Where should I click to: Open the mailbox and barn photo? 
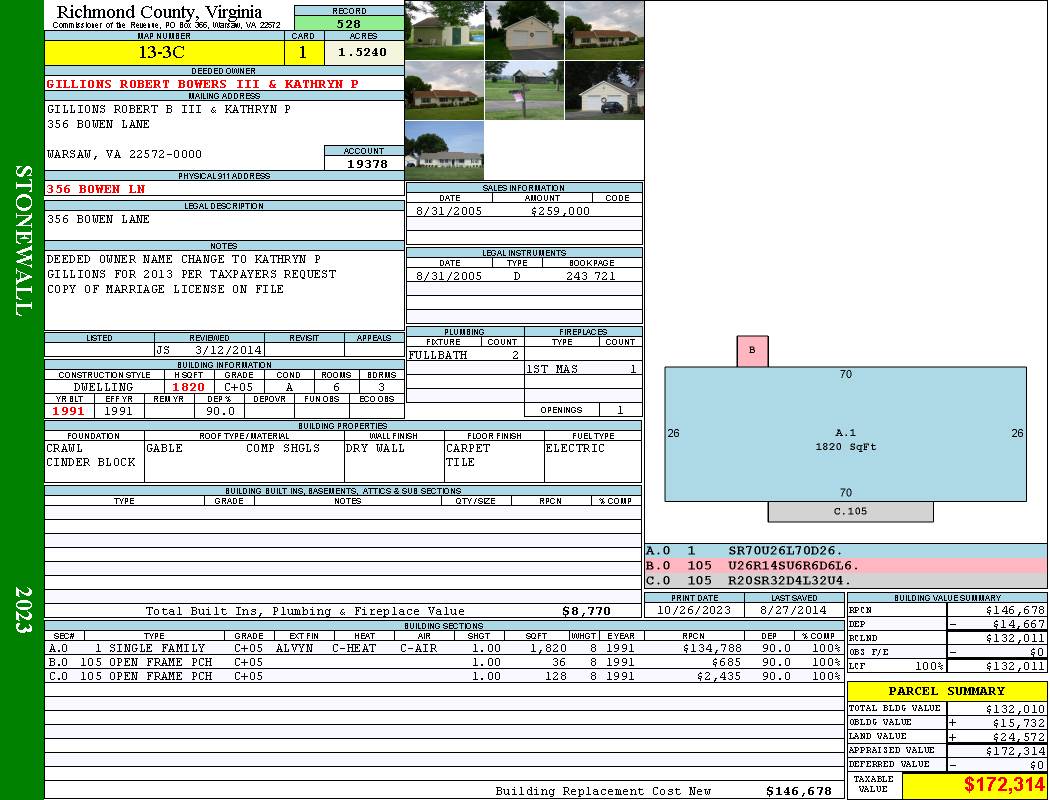[524, 91]
